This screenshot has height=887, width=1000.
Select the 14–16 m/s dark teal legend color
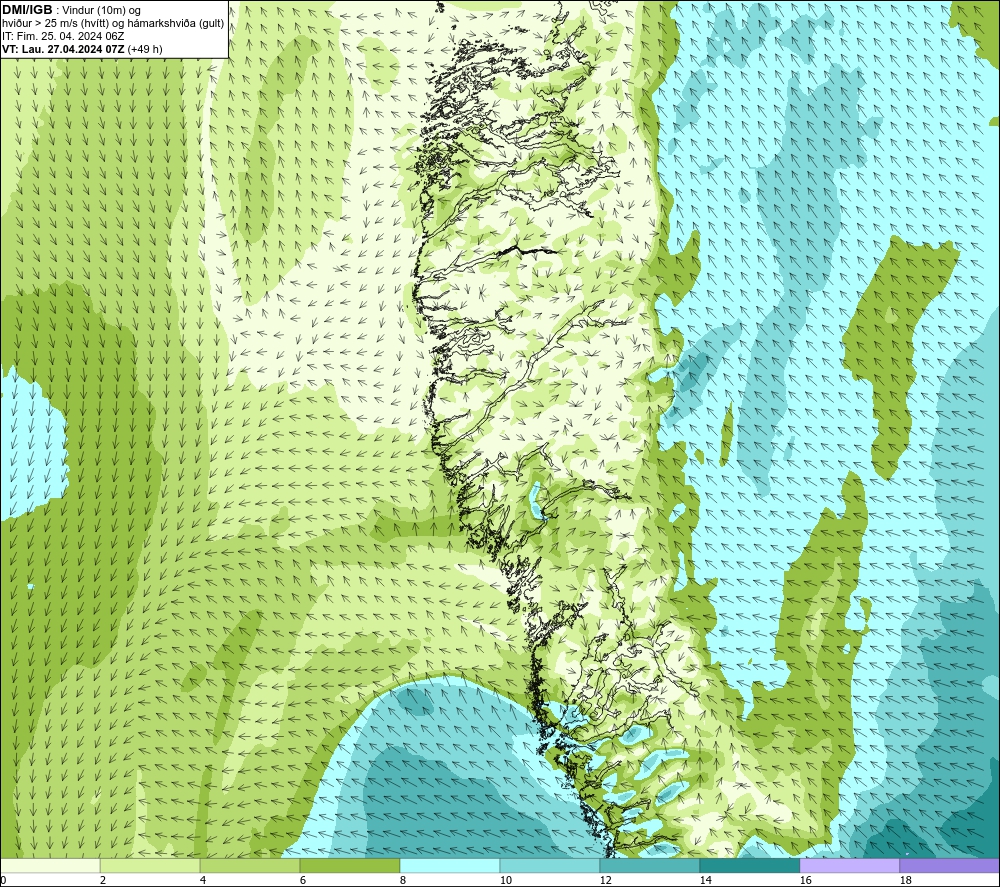click(x=749, y=866)
